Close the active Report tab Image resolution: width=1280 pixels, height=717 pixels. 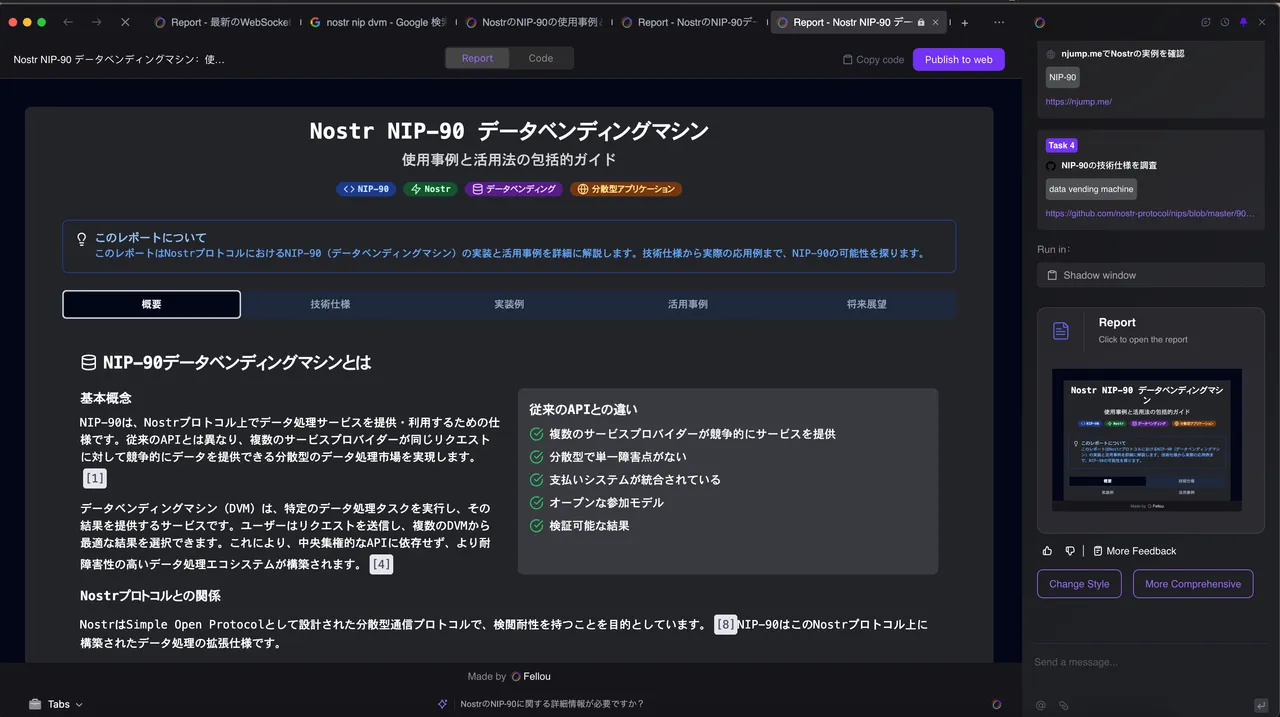point(936,22)
